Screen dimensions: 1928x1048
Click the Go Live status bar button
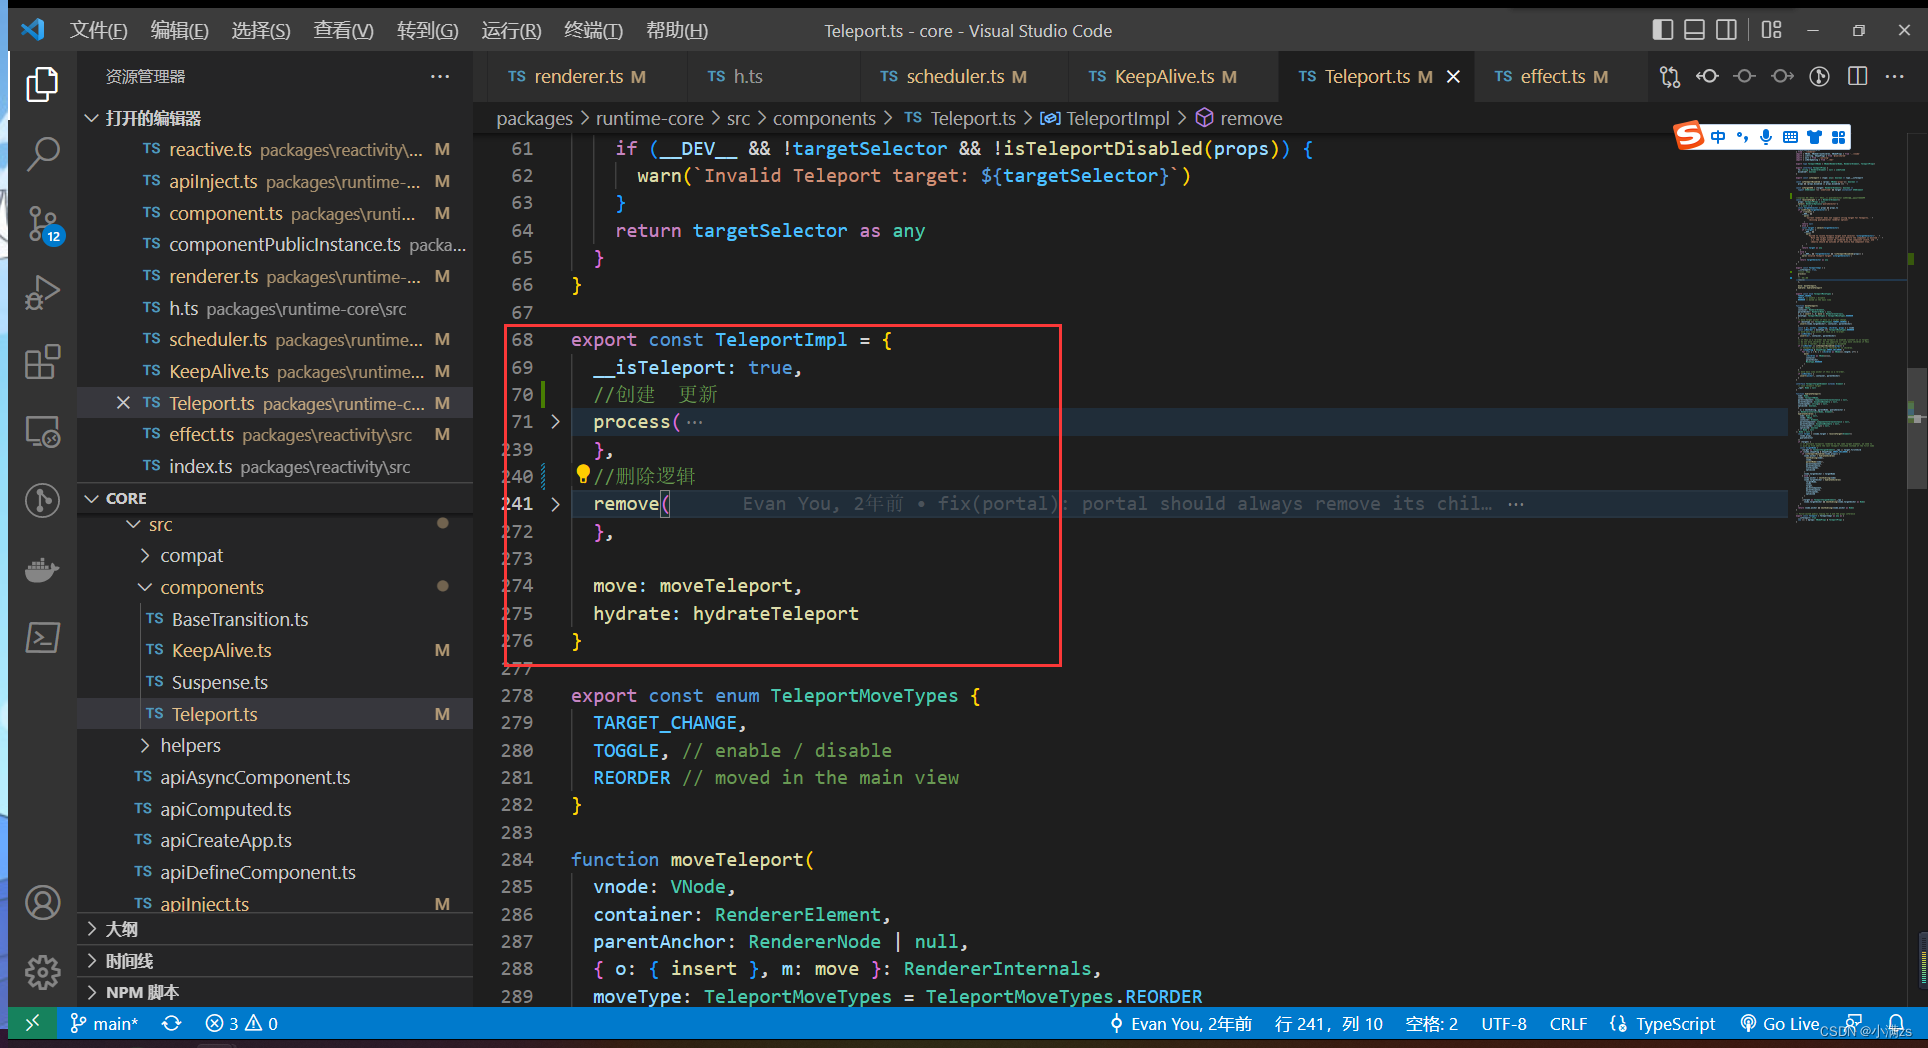[1780, 1023]
